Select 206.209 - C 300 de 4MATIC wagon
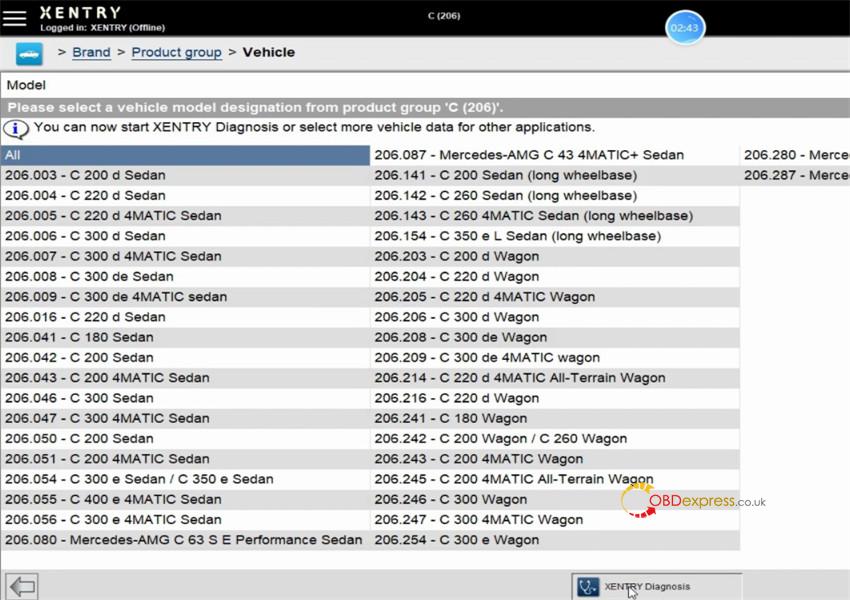Image resolution: width=850 pixels, height=600 pixels. click(x=555, y=358)
